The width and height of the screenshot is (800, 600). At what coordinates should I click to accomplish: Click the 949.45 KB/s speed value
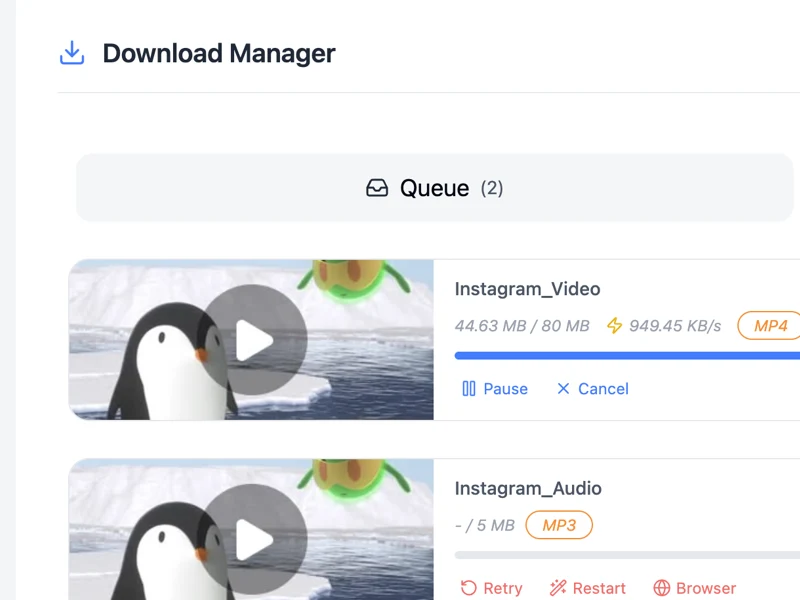click(x=675, y=326)
